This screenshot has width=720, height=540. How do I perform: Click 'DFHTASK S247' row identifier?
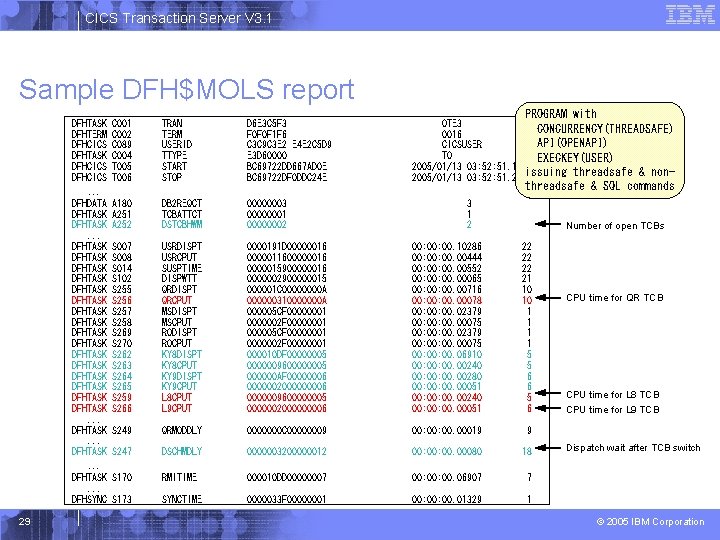click(101, 451)
